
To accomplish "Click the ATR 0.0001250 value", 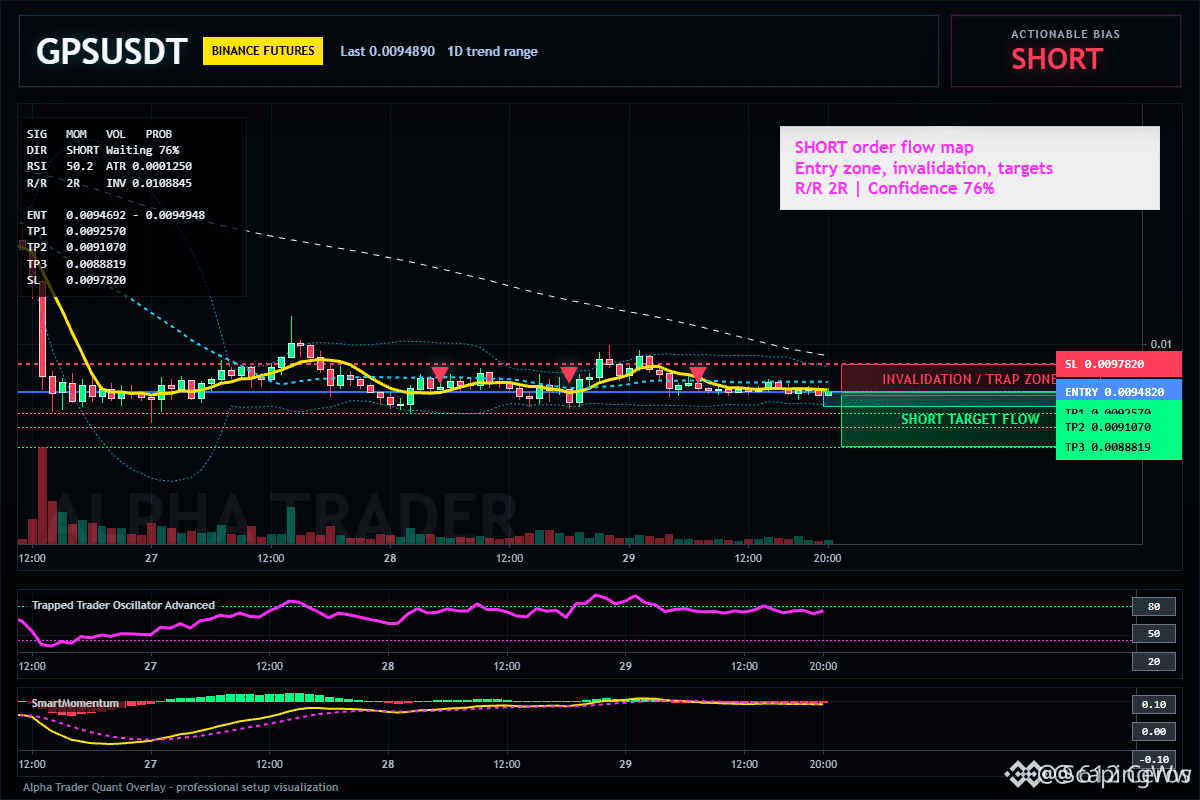I will tap(149, 166).
